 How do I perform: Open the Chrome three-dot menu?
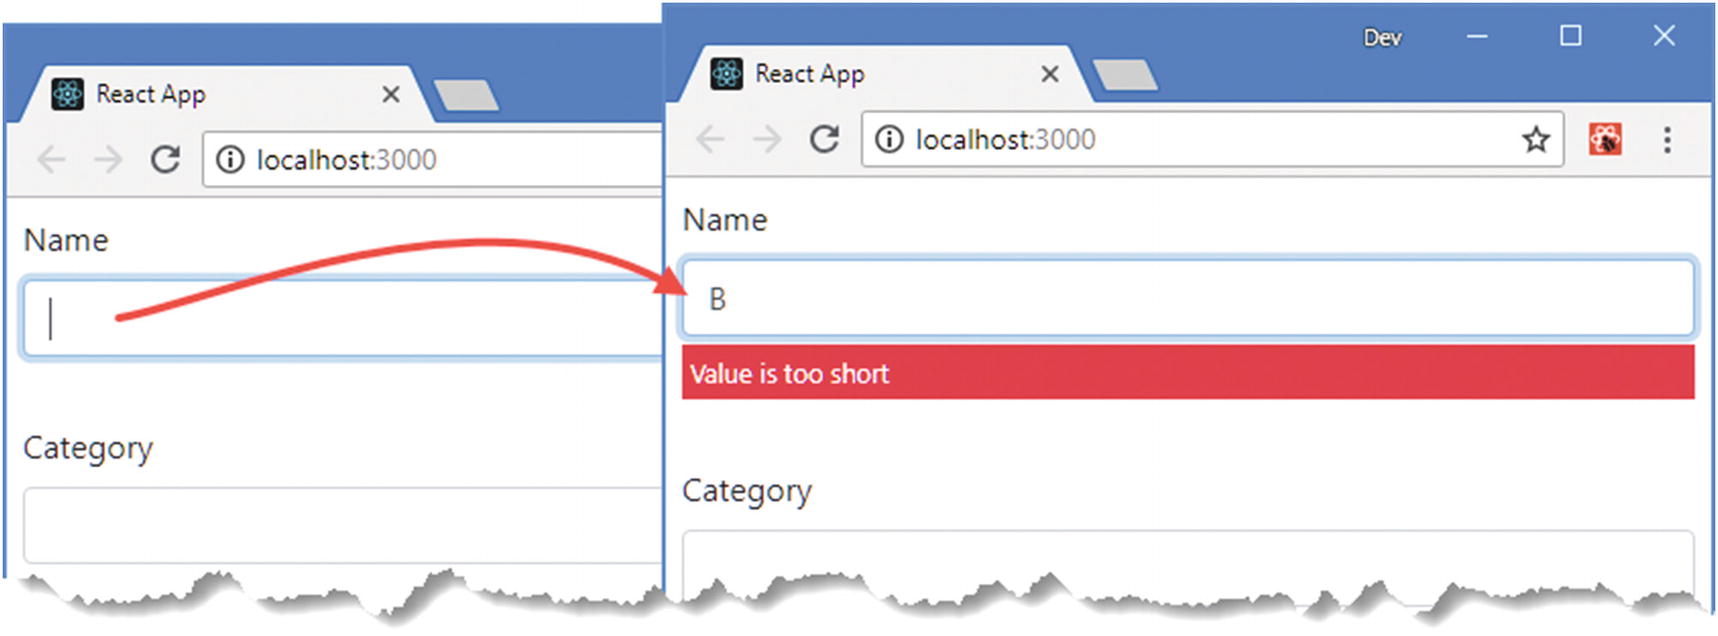tap(1666, 139)
